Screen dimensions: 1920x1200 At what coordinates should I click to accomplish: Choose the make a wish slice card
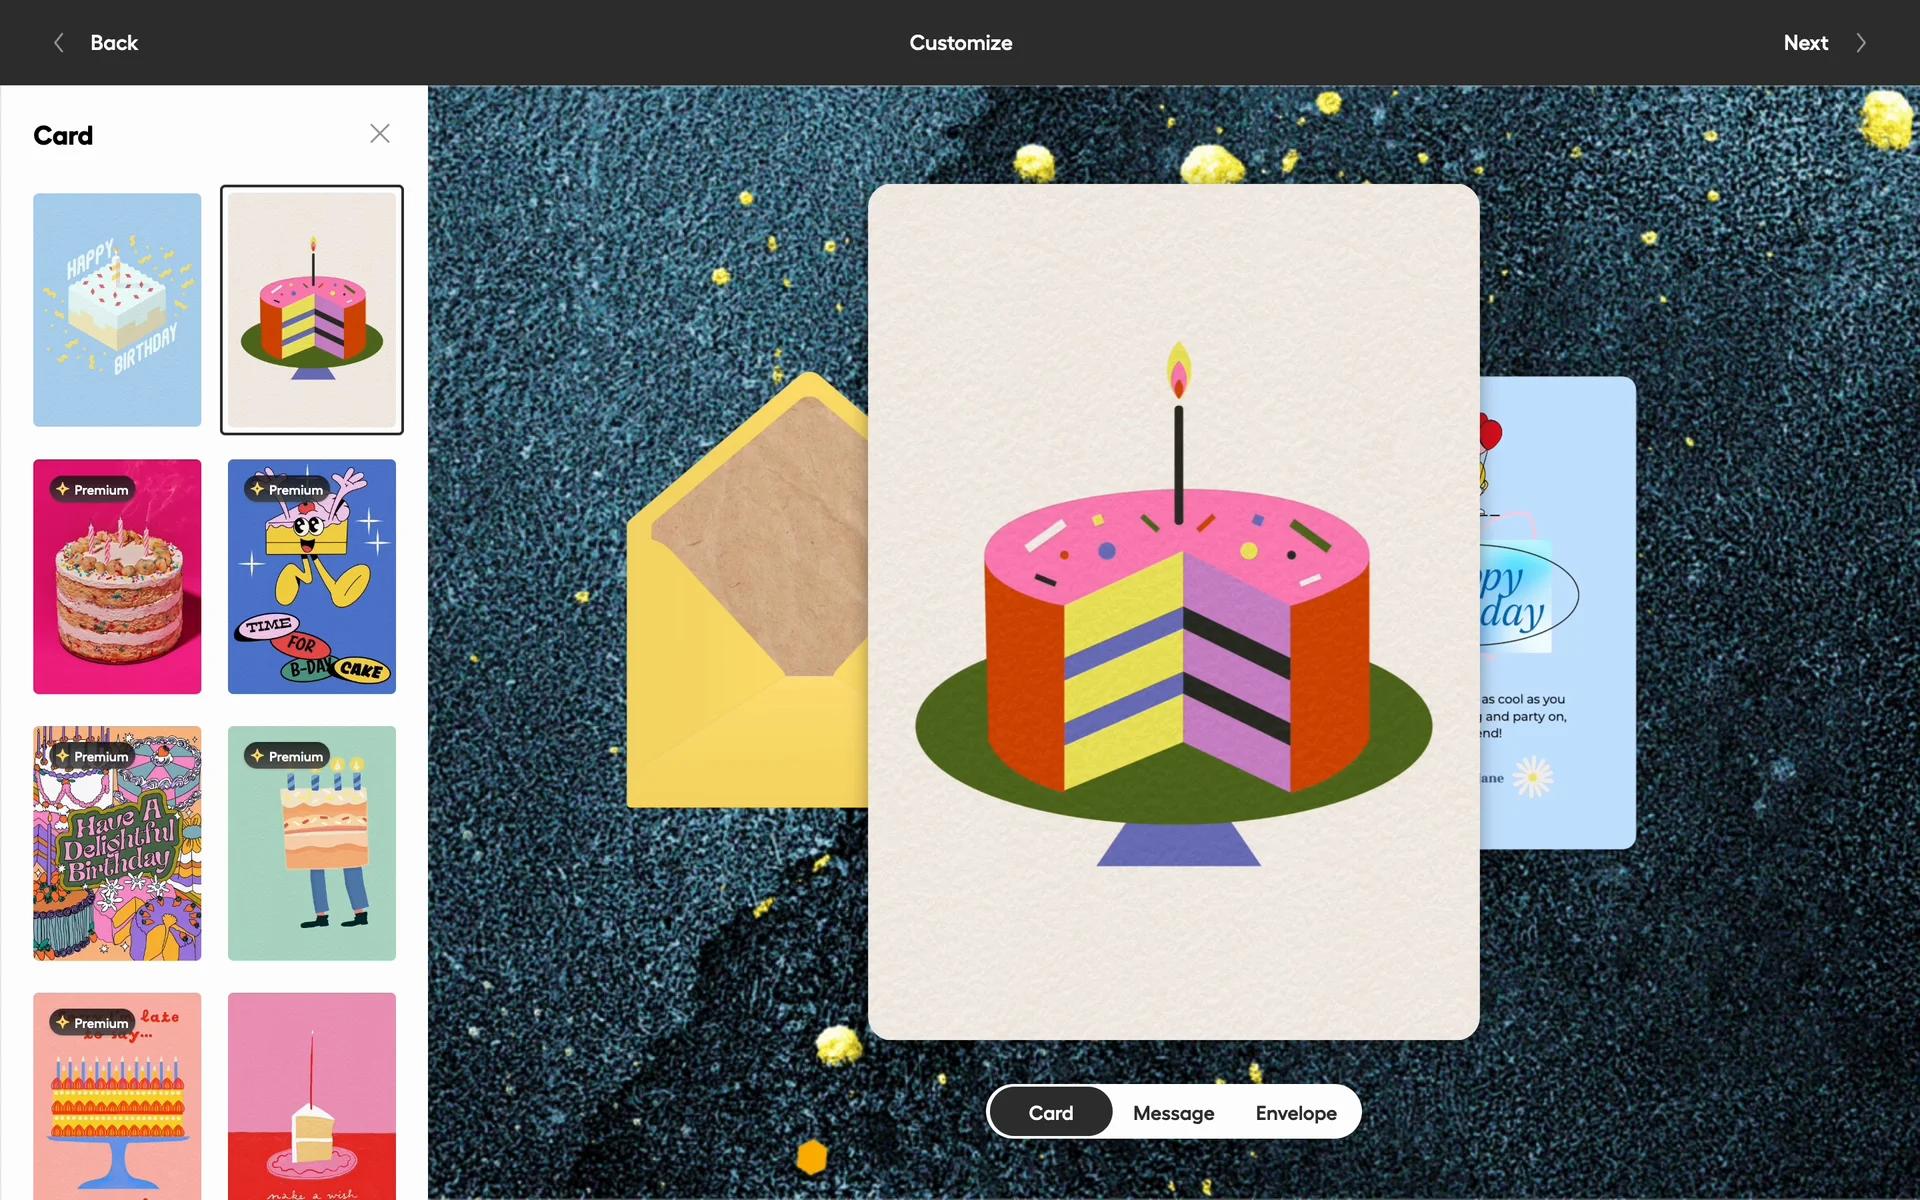coord(312,1100)
